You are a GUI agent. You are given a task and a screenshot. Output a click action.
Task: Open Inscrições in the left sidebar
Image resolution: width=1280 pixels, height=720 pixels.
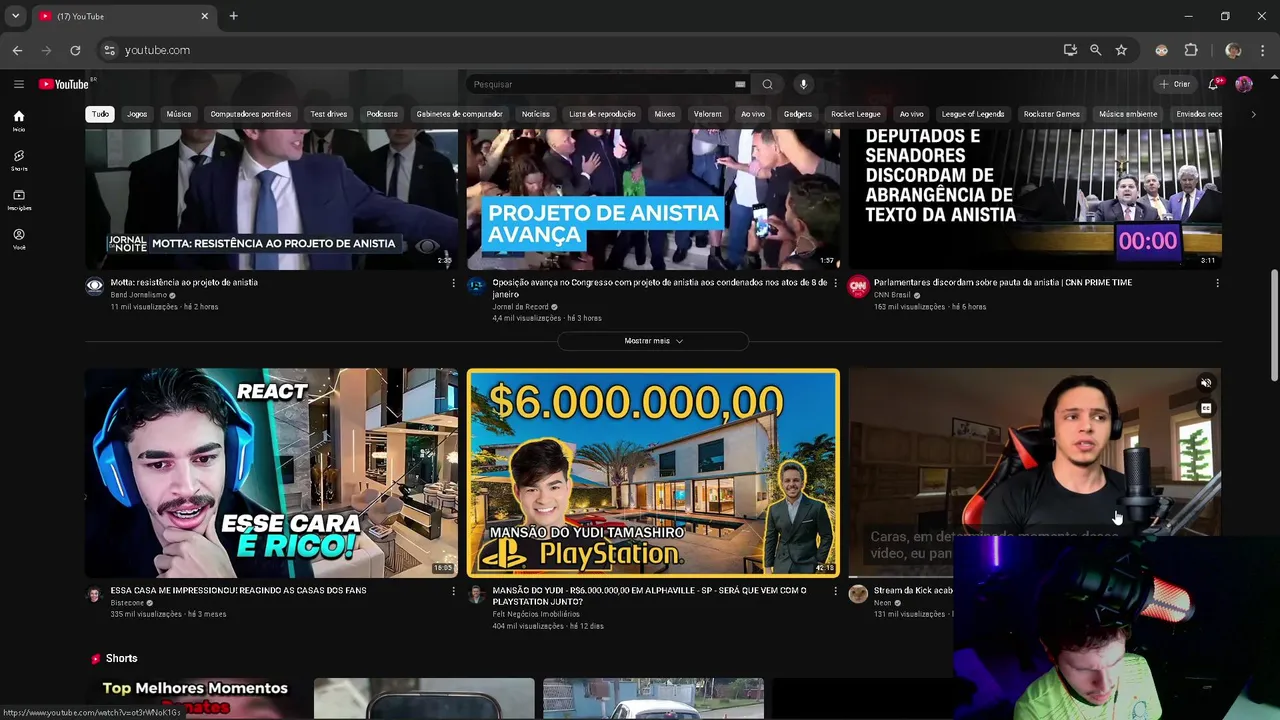(x=18, y=200)
